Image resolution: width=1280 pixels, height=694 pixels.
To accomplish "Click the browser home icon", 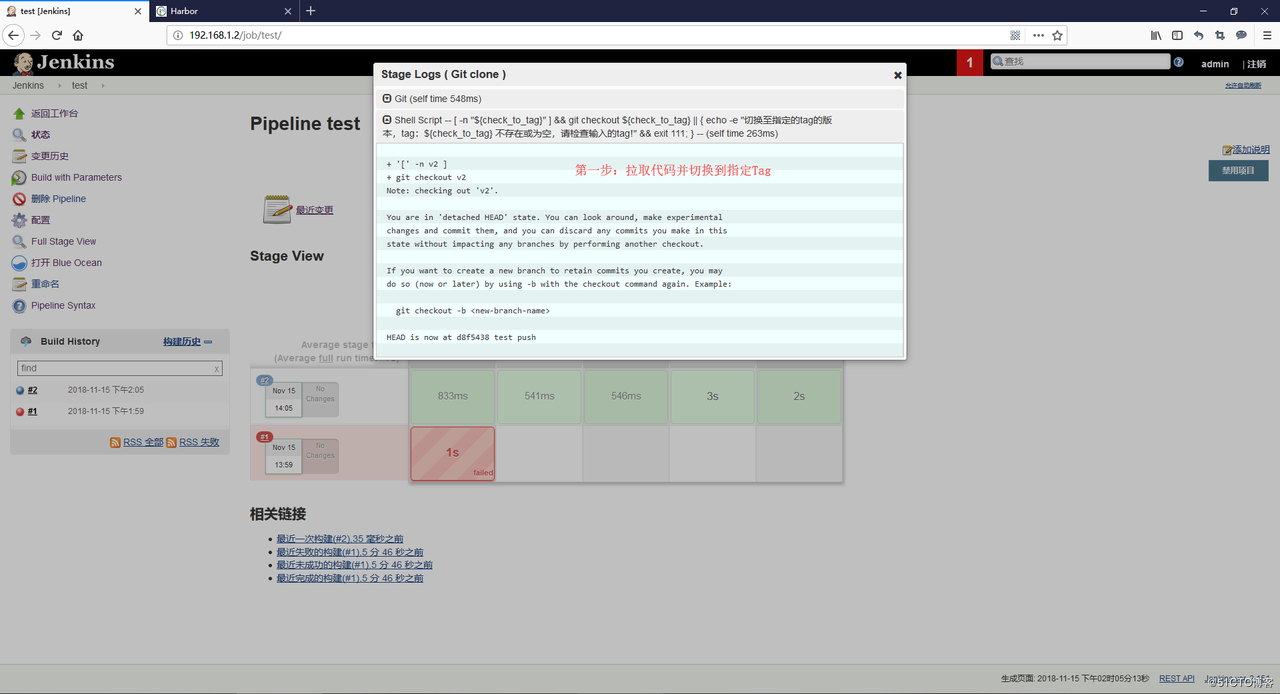I will 78,35.
